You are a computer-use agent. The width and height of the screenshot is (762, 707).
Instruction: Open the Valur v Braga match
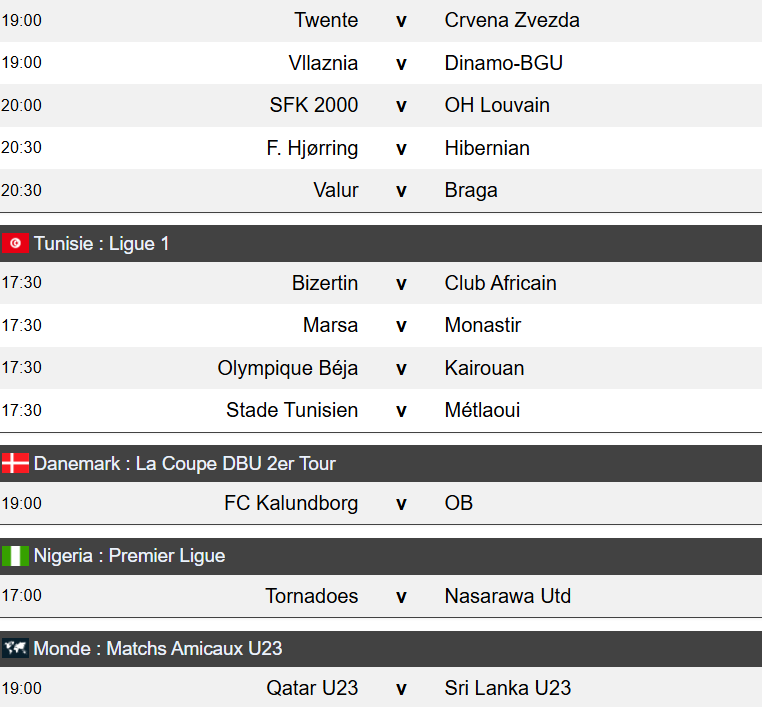tap(401, 190)
